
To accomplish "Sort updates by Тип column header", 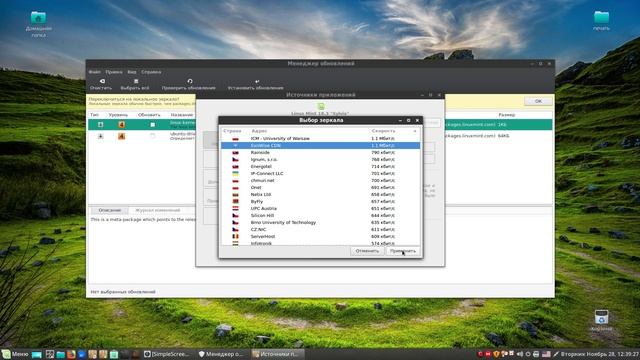I will (x=95, y=115).
